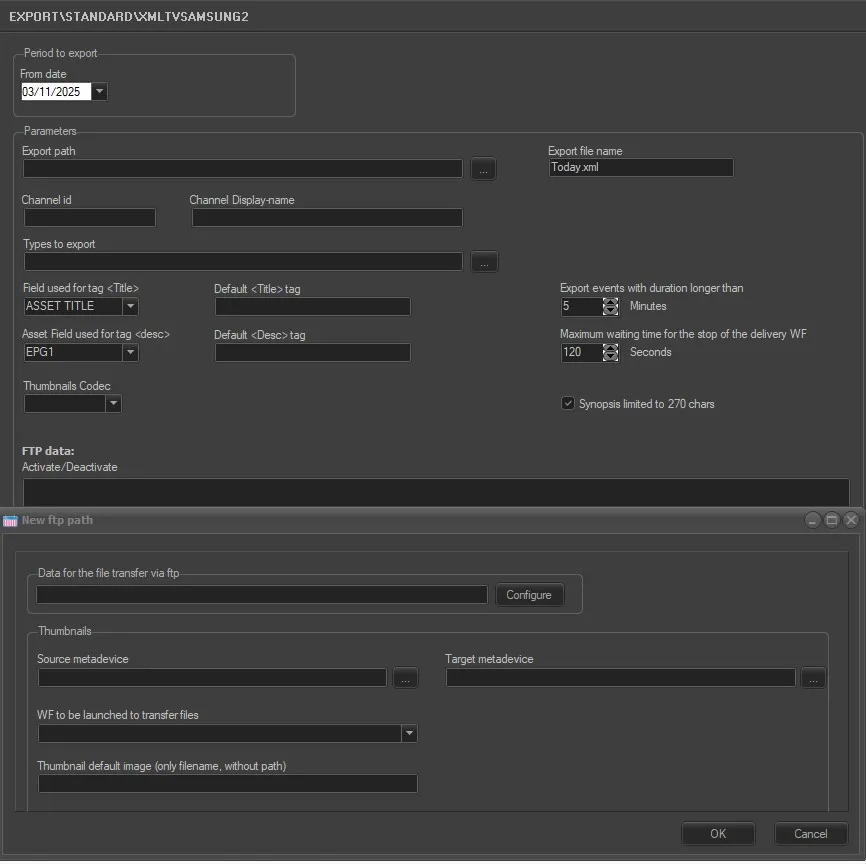Click the OK button
This screenshot has height=864, width=866.
coord(718,833)
